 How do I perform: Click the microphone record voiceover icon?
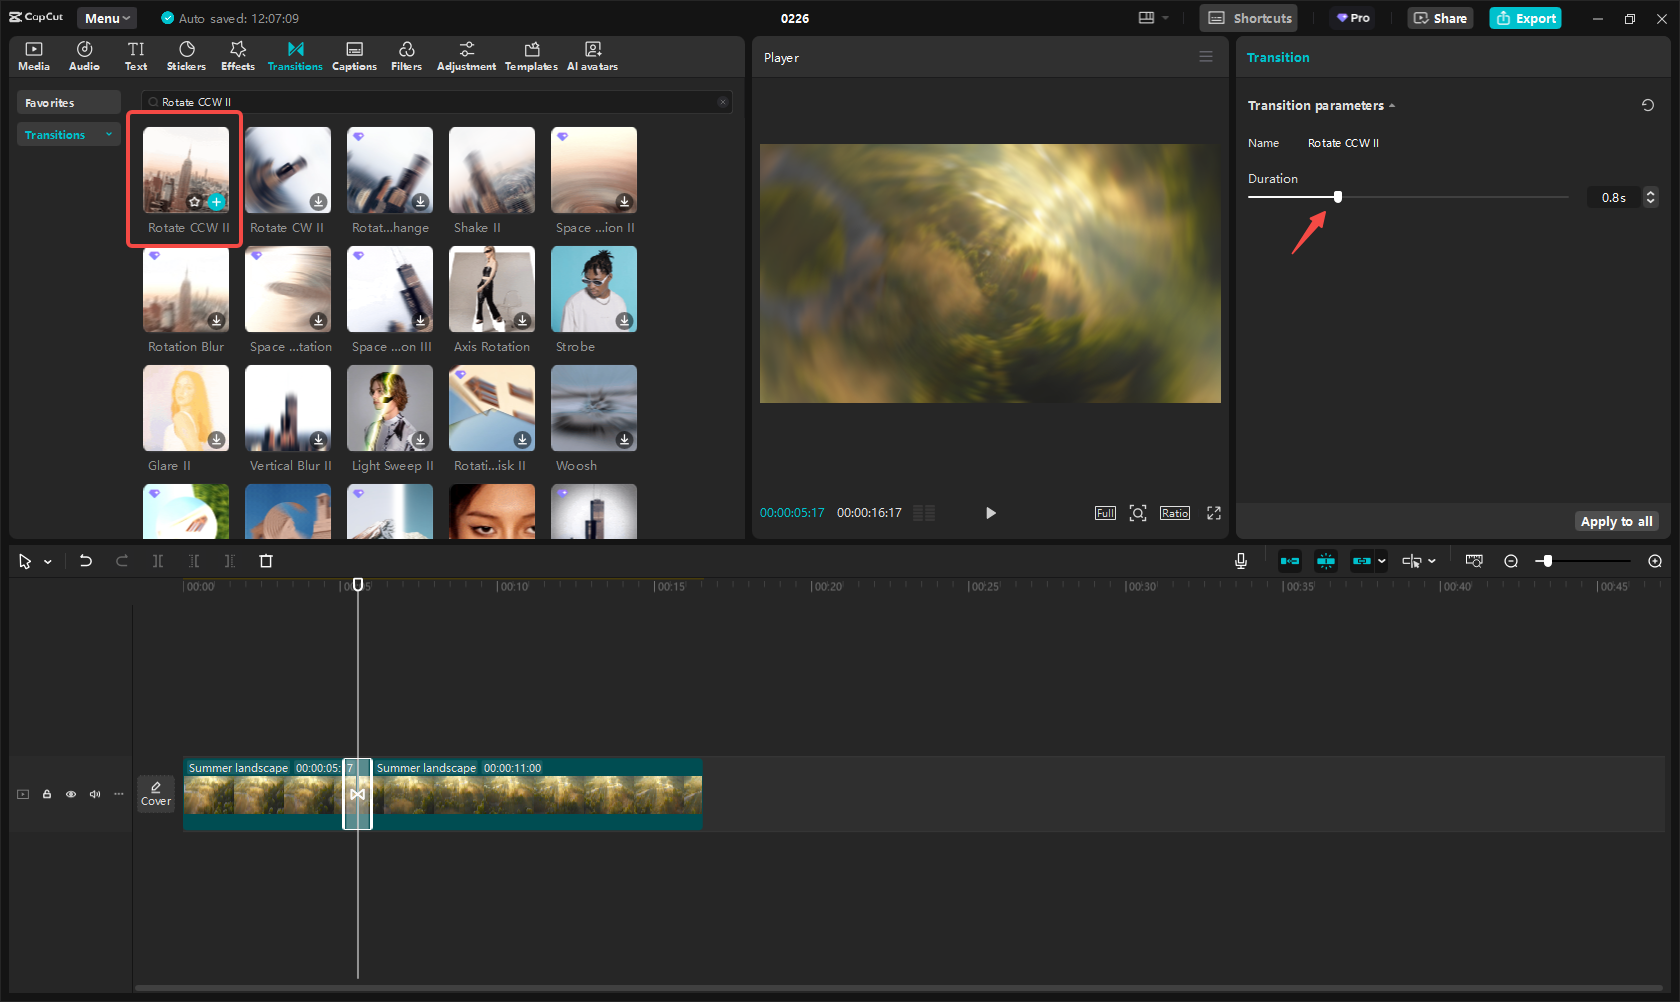(1240, 561)
